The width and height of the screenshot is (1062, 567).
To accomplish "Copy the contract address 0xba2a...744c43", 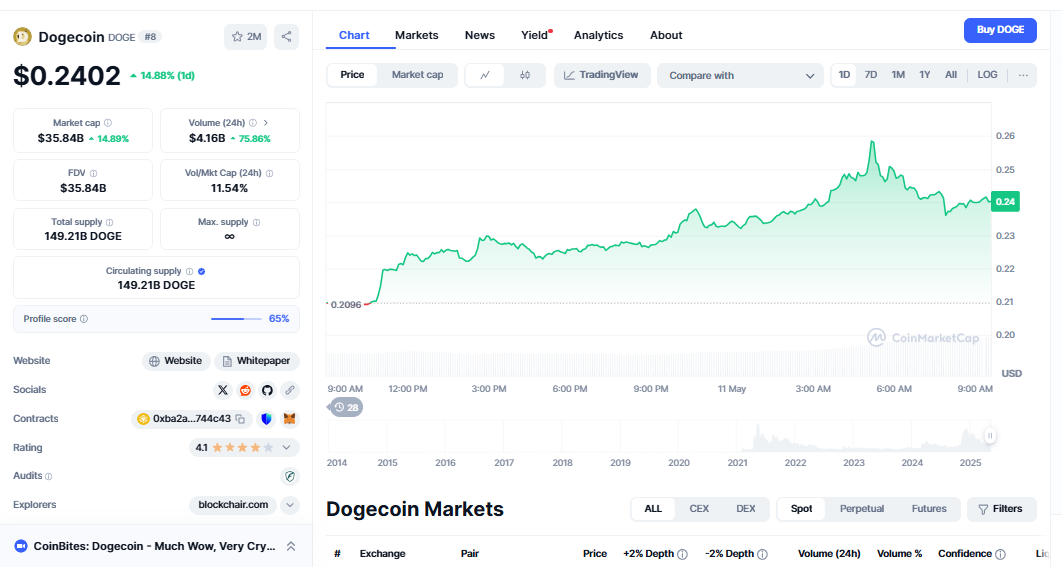I will (240, 419).
